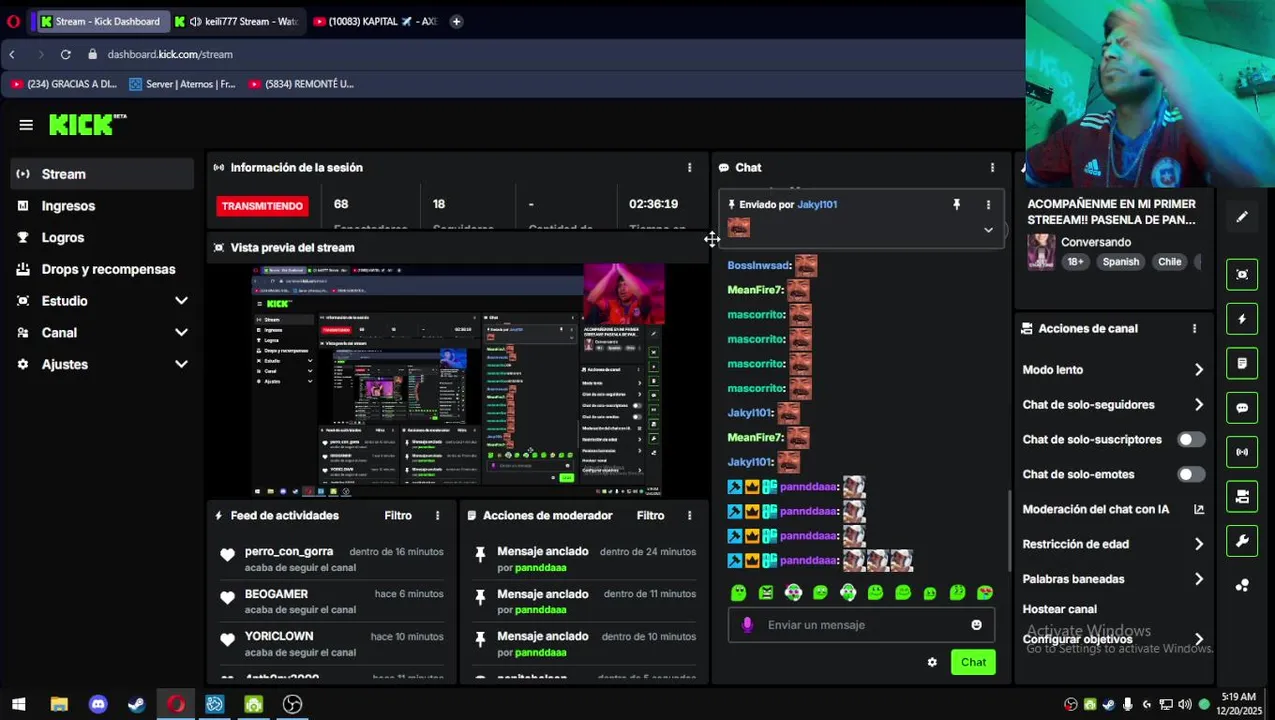Click the lightning bolt sidebar icon
The height and width of the screenshot is (720, 1275).
(1242, 319)
